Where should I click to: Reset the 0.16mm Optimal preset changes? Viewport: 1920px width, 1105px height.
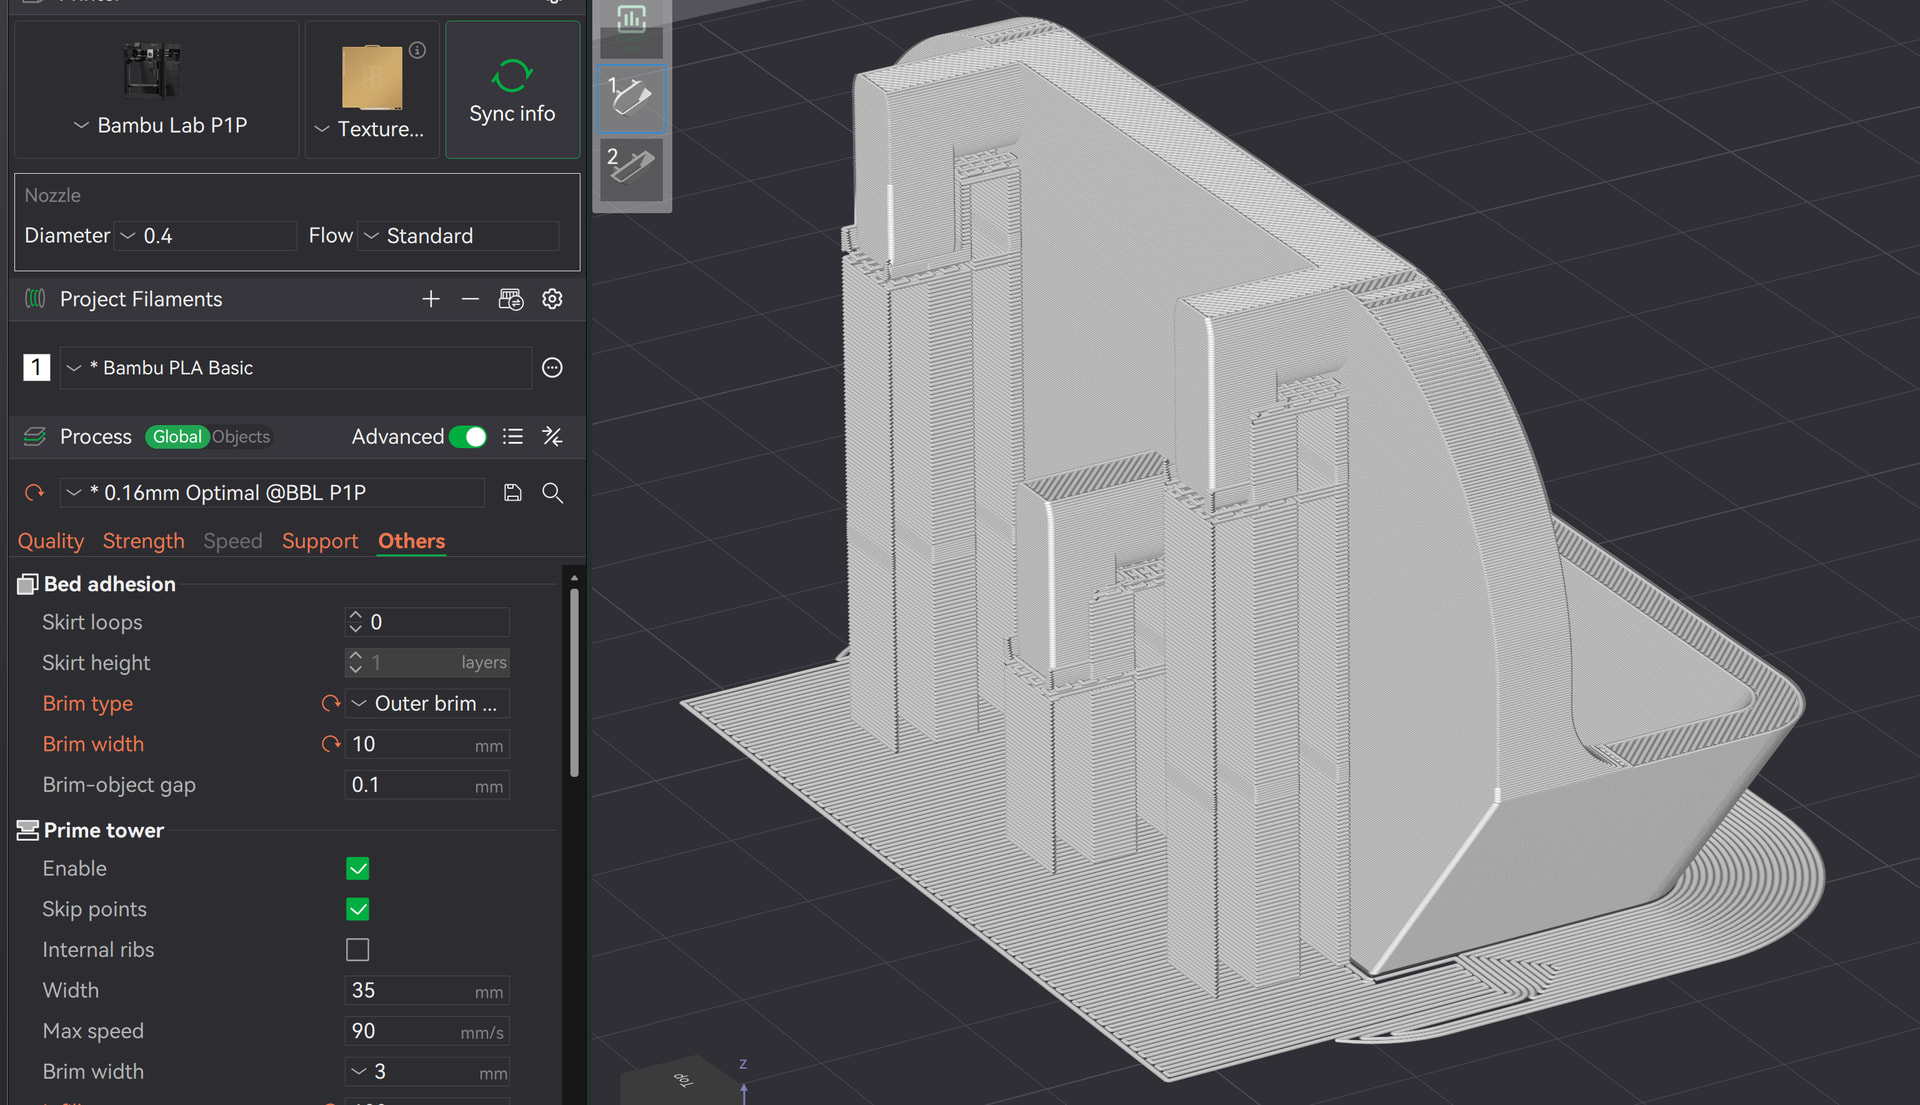[34, 493]
